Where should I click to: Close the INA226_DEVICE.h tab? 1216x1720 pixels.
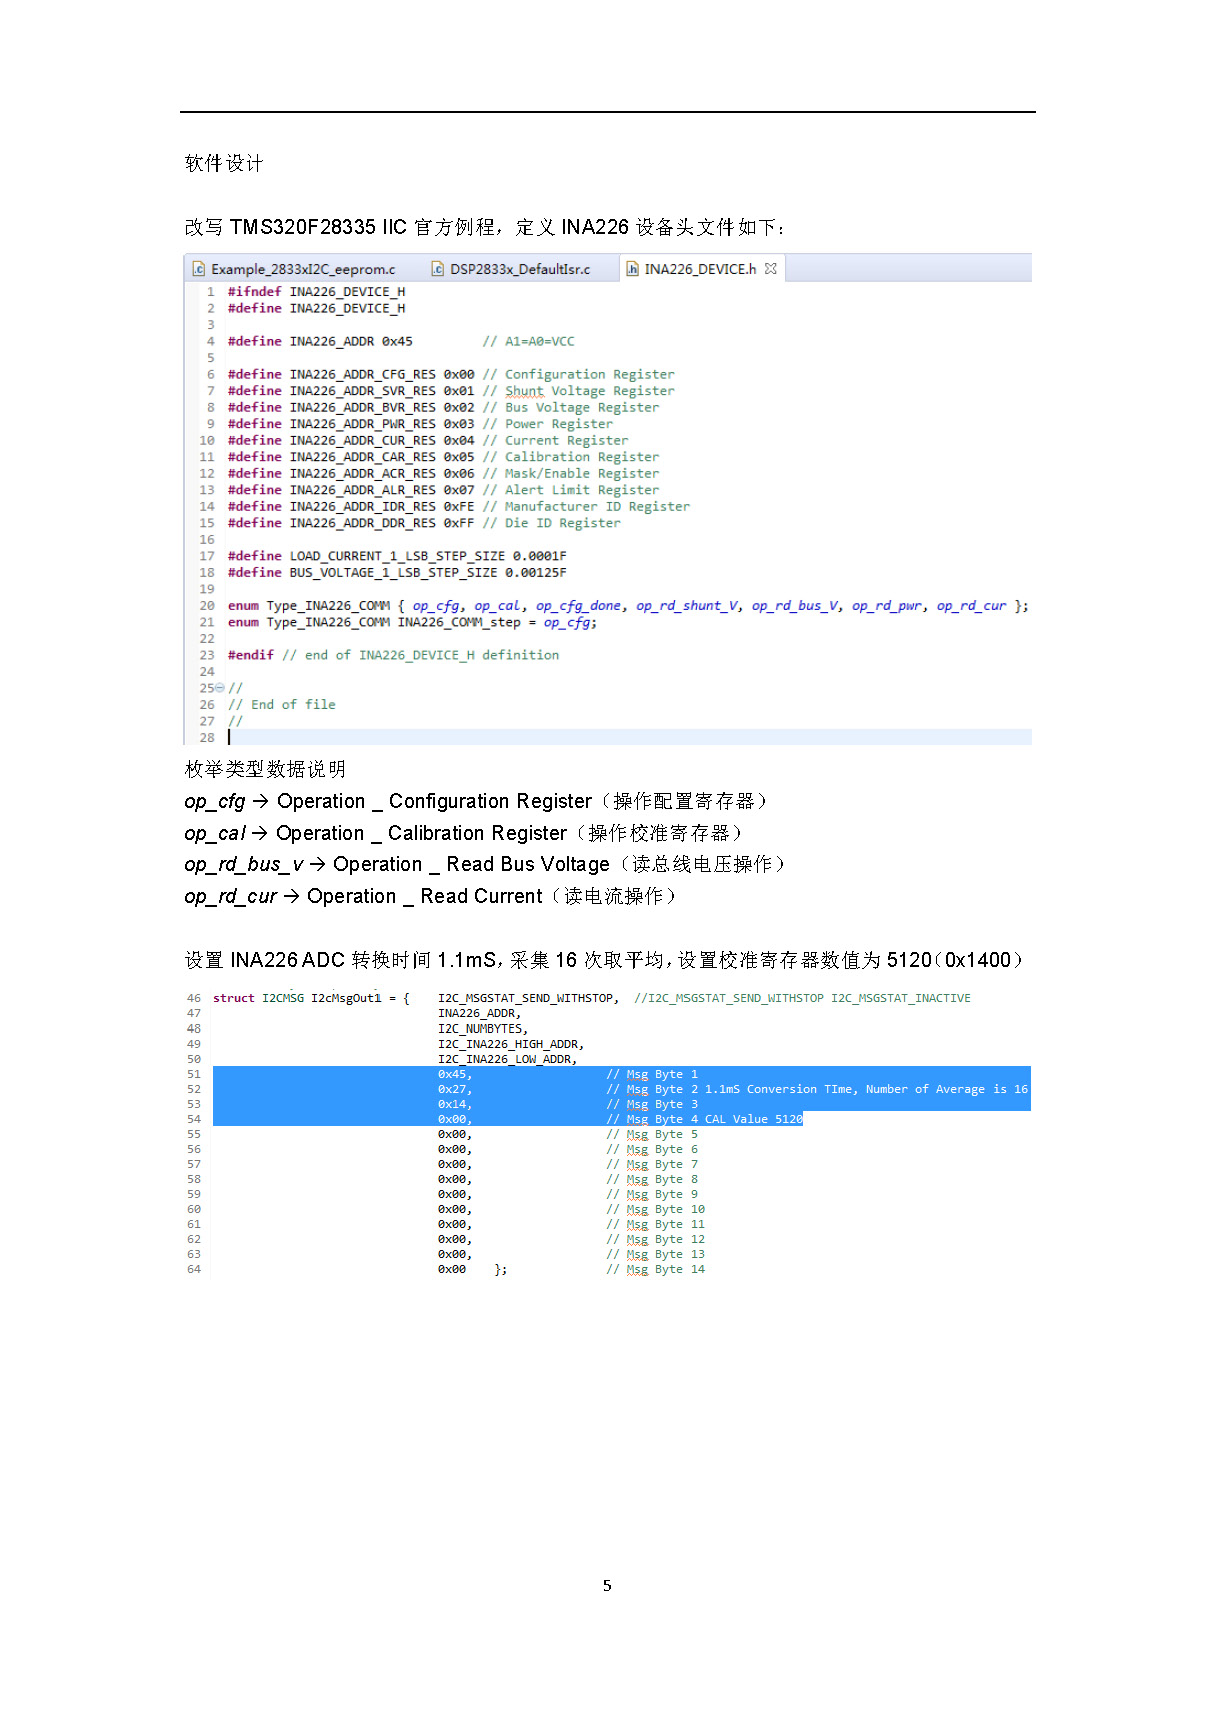[x=771, y=268]
